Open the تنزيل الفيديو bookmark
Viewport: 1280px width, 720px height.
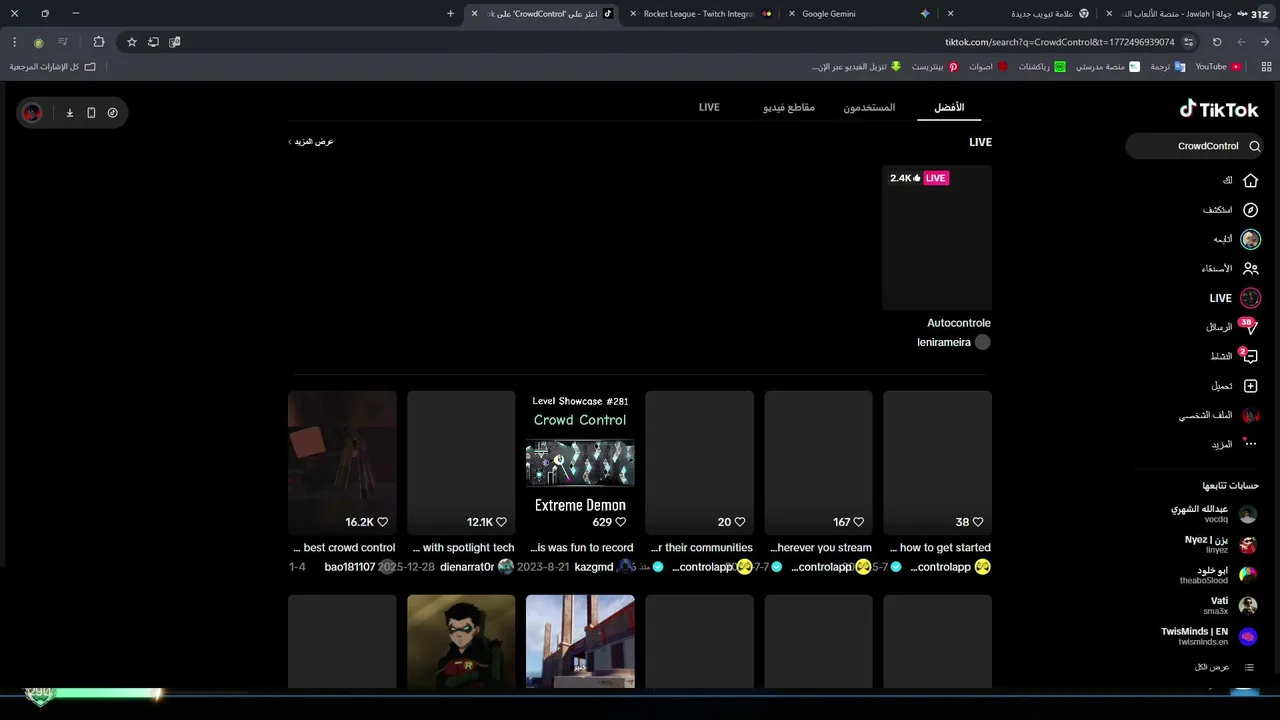tap(856, 66)
